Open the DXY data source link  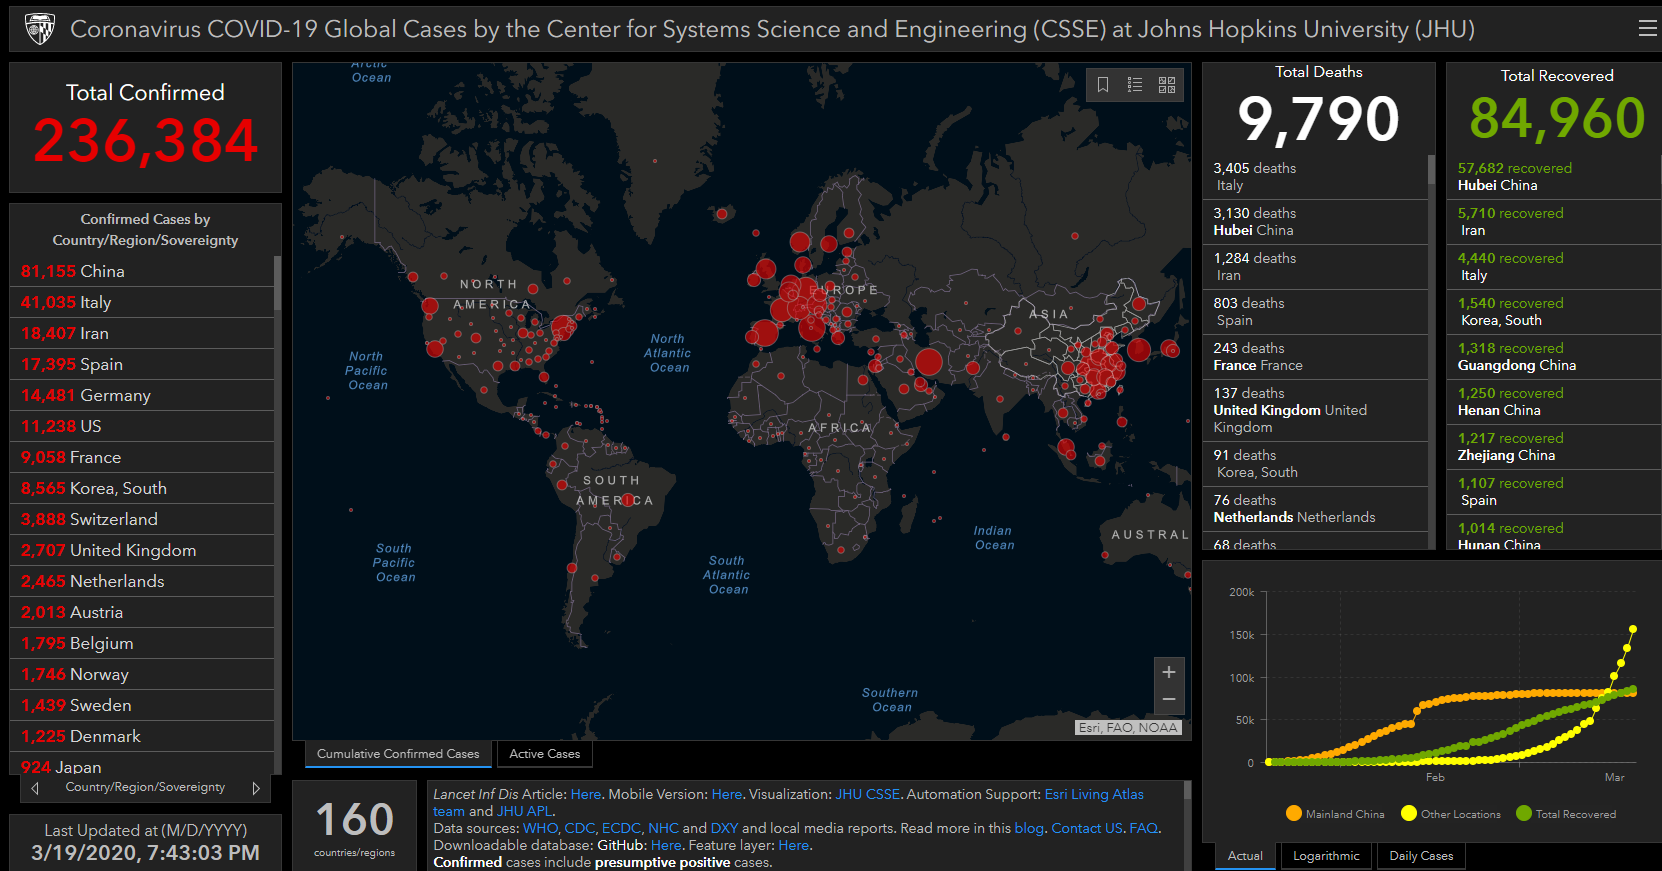724,828
